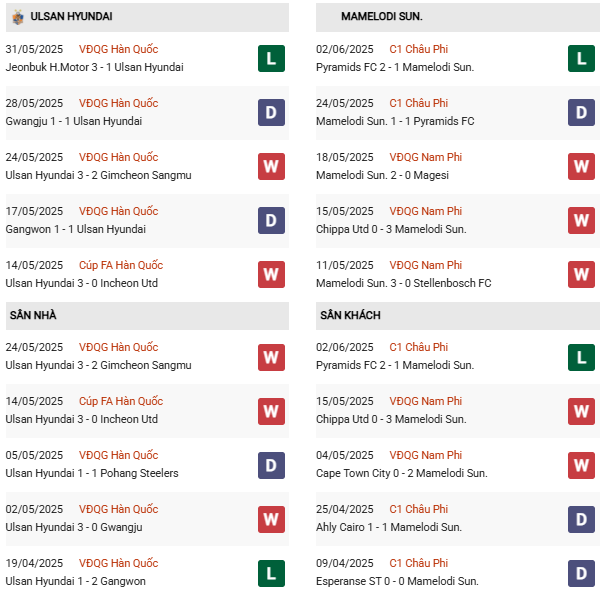This screenshot has width=600, height=595.
Task: Click the L badge for Pyramids FC 02/06 form row
Action: (x=581, y=58)
